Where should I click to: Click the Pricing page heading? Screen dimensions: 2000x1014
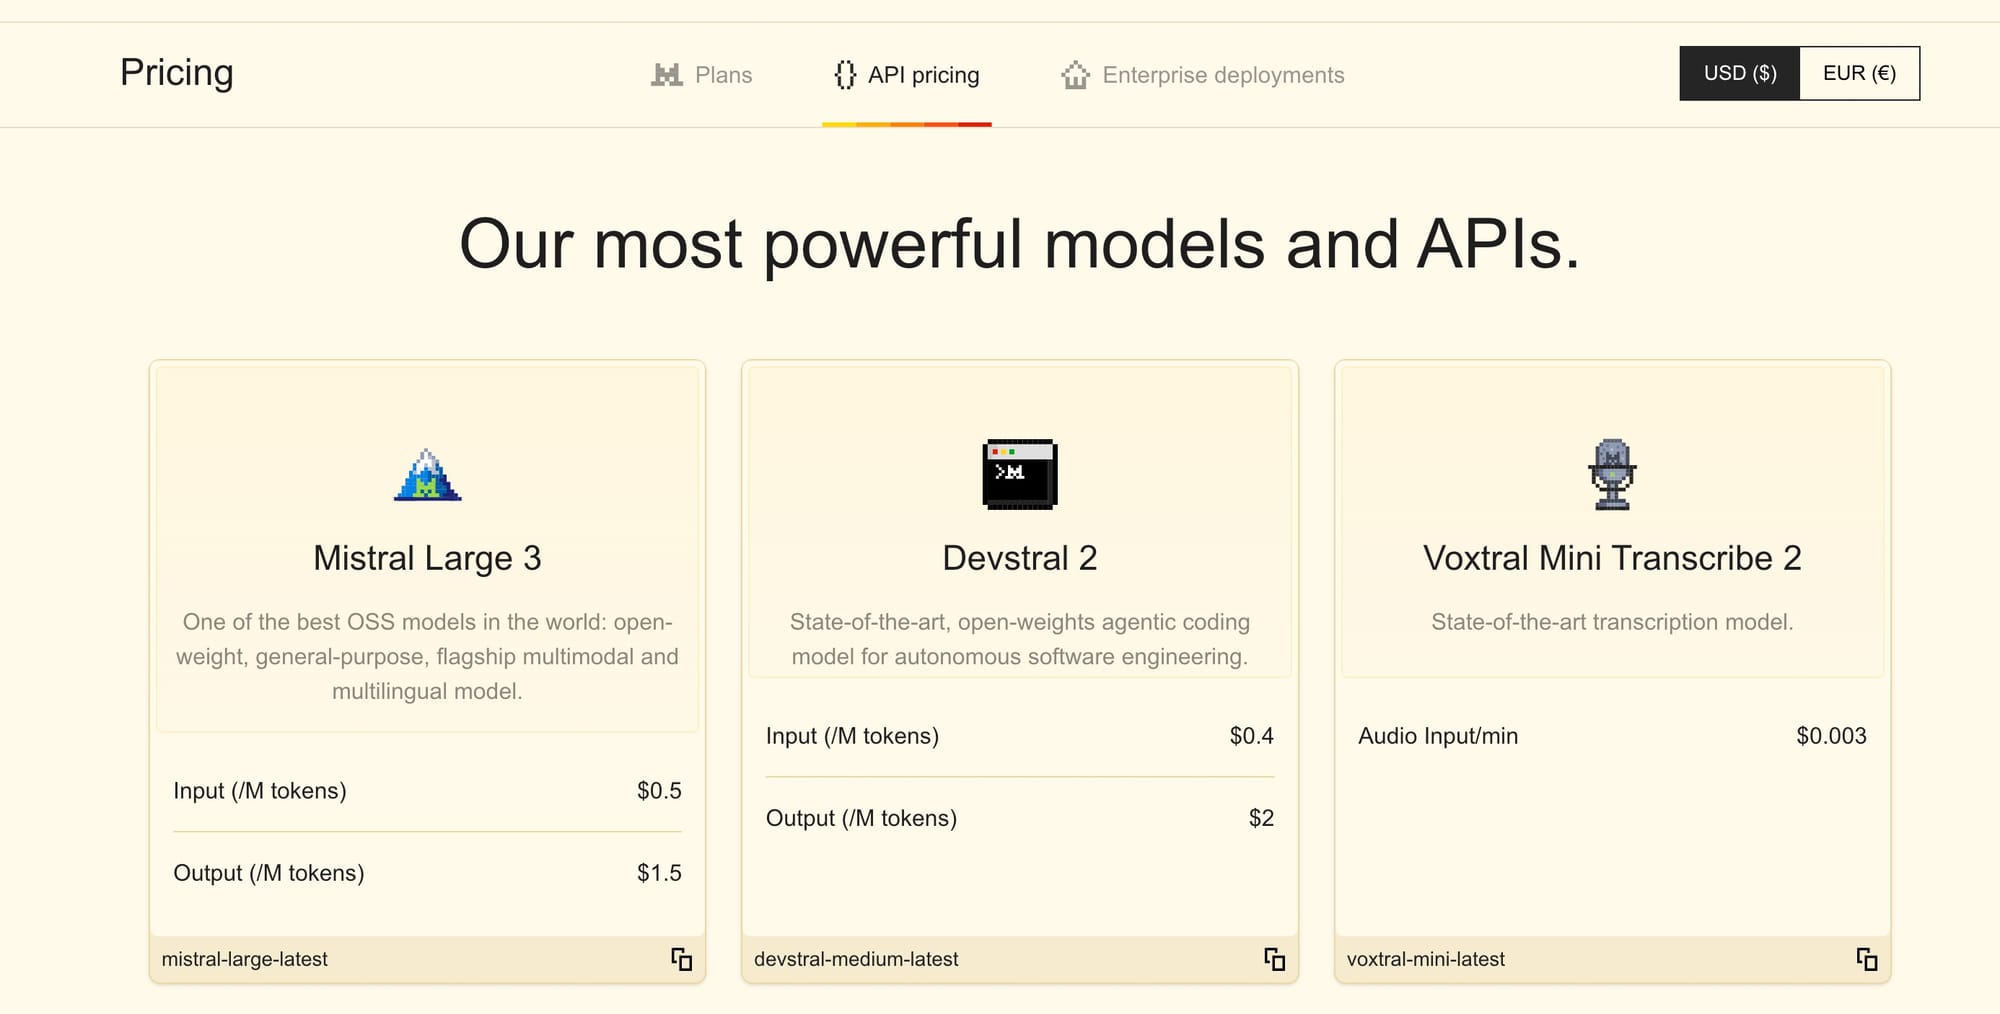(x=177, y=73)
